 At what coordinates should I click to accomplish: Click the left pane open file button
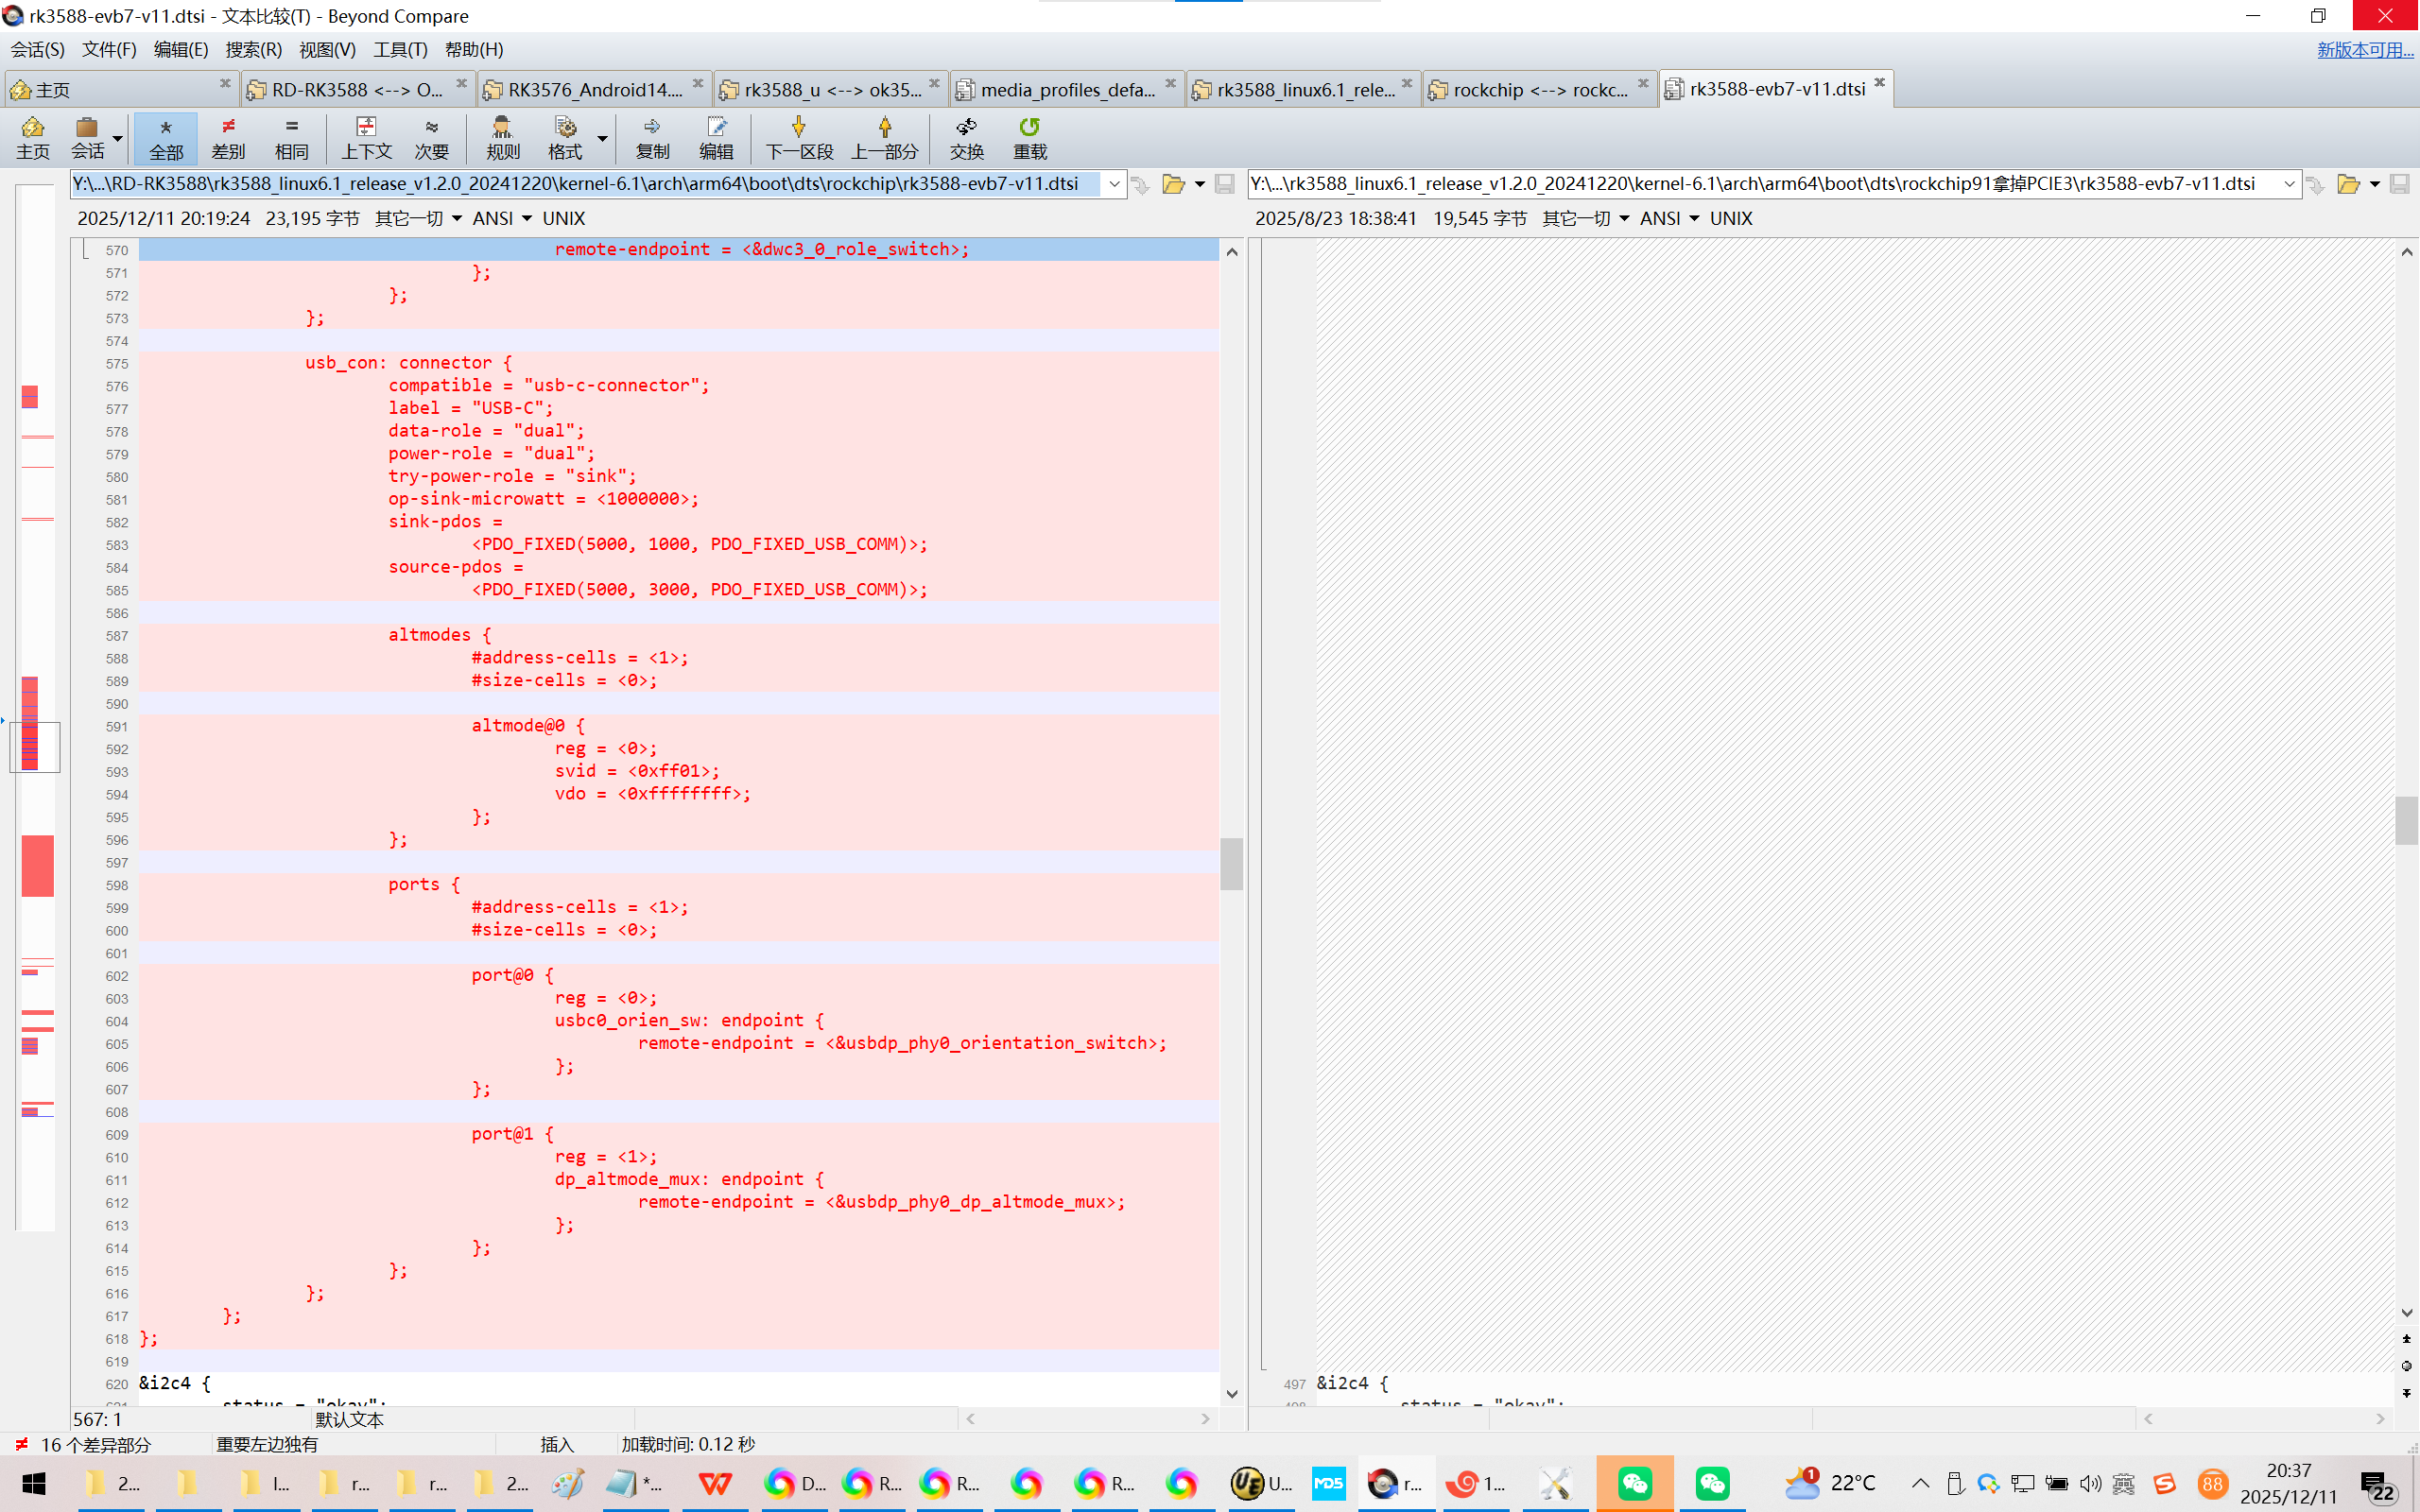1173,184
